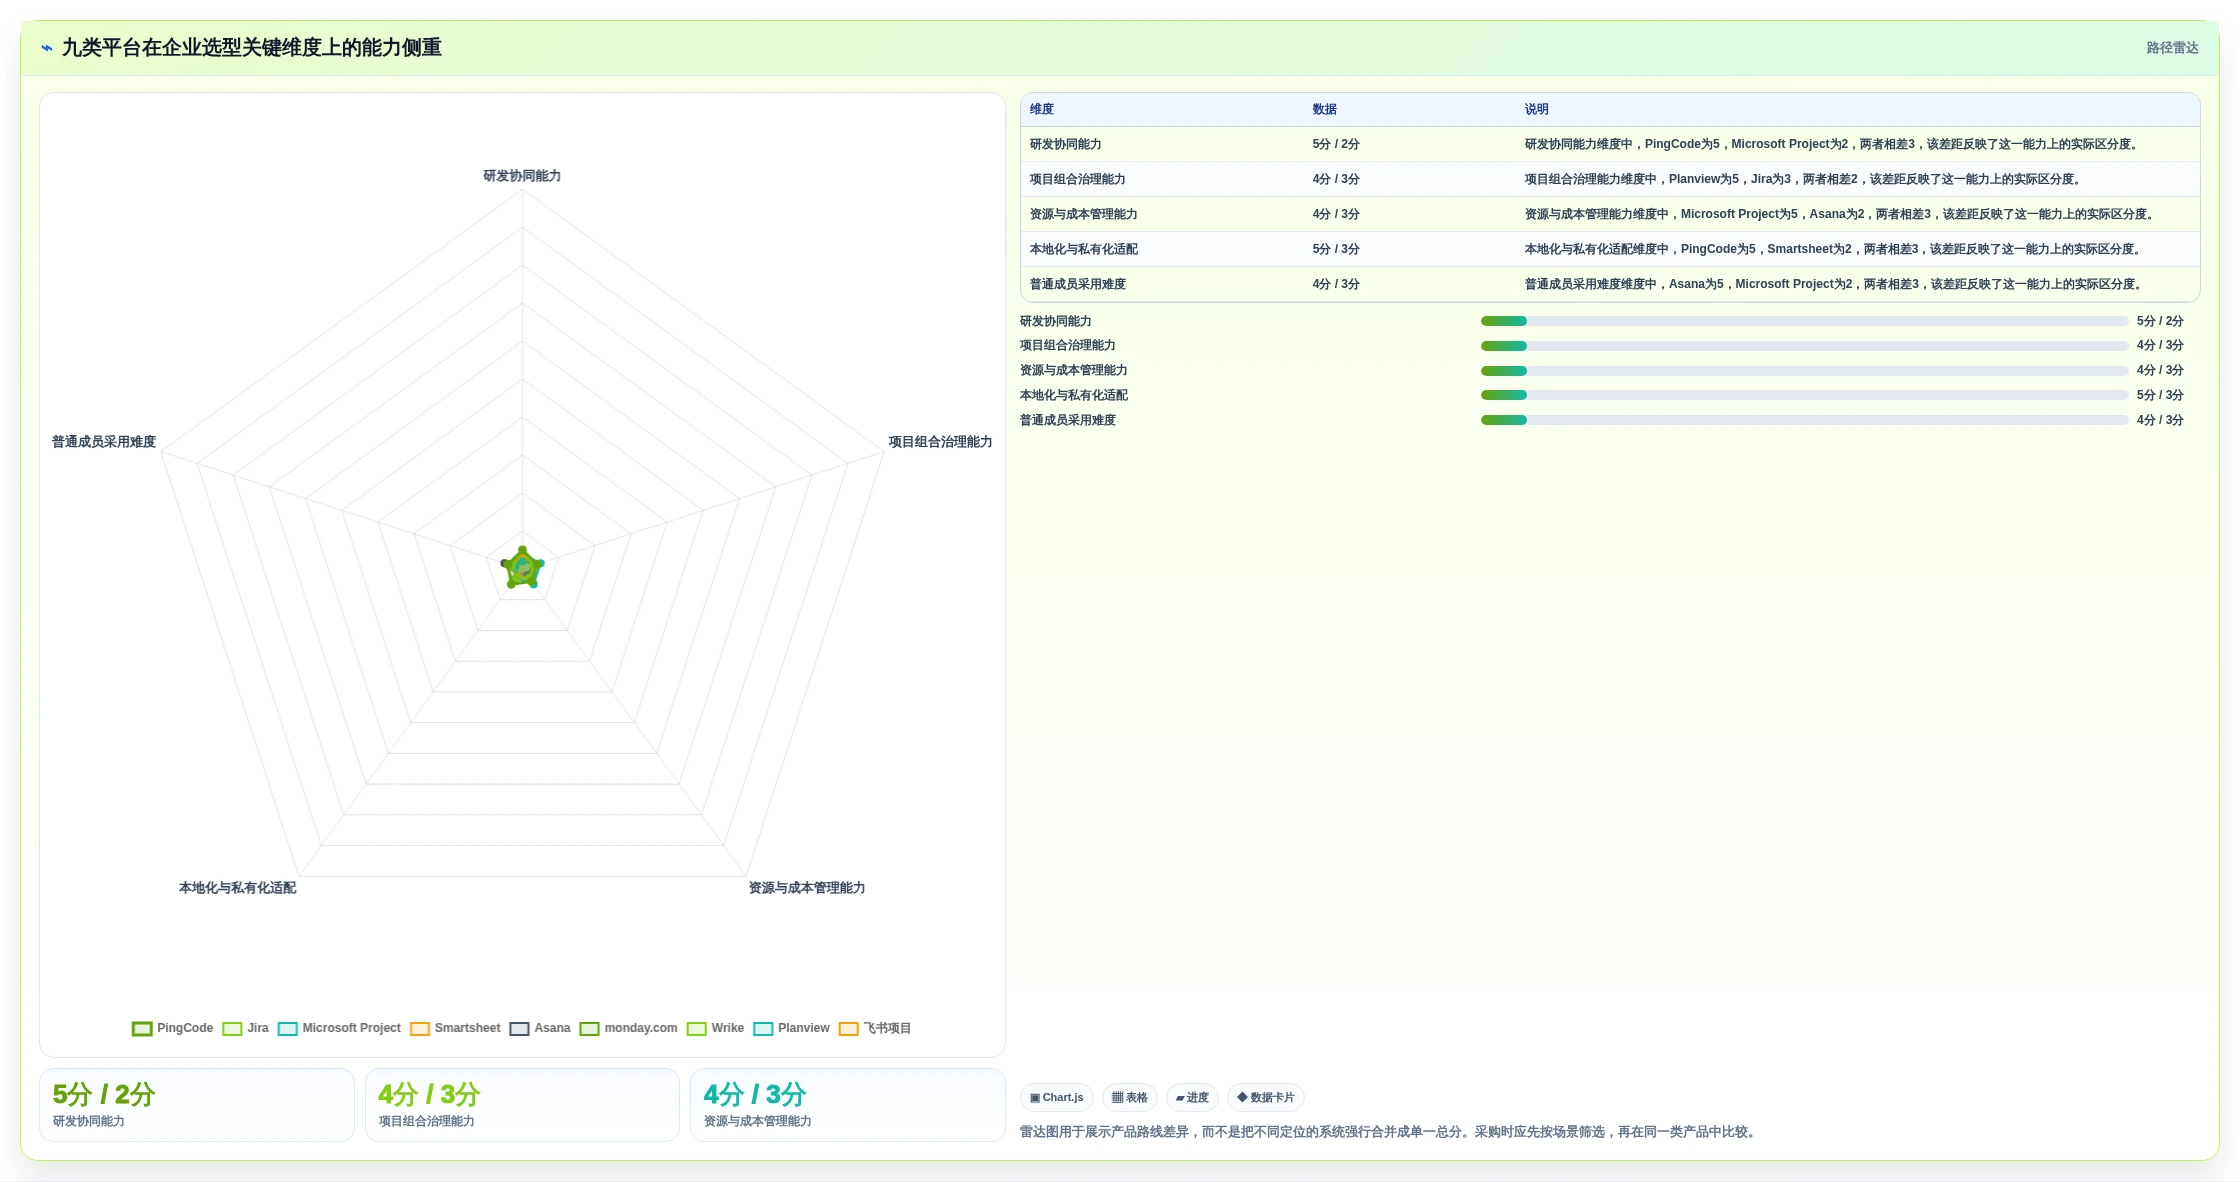Toggle the PingCode legend swatch
2240x1182 pixels.
tap(142, 1028)
